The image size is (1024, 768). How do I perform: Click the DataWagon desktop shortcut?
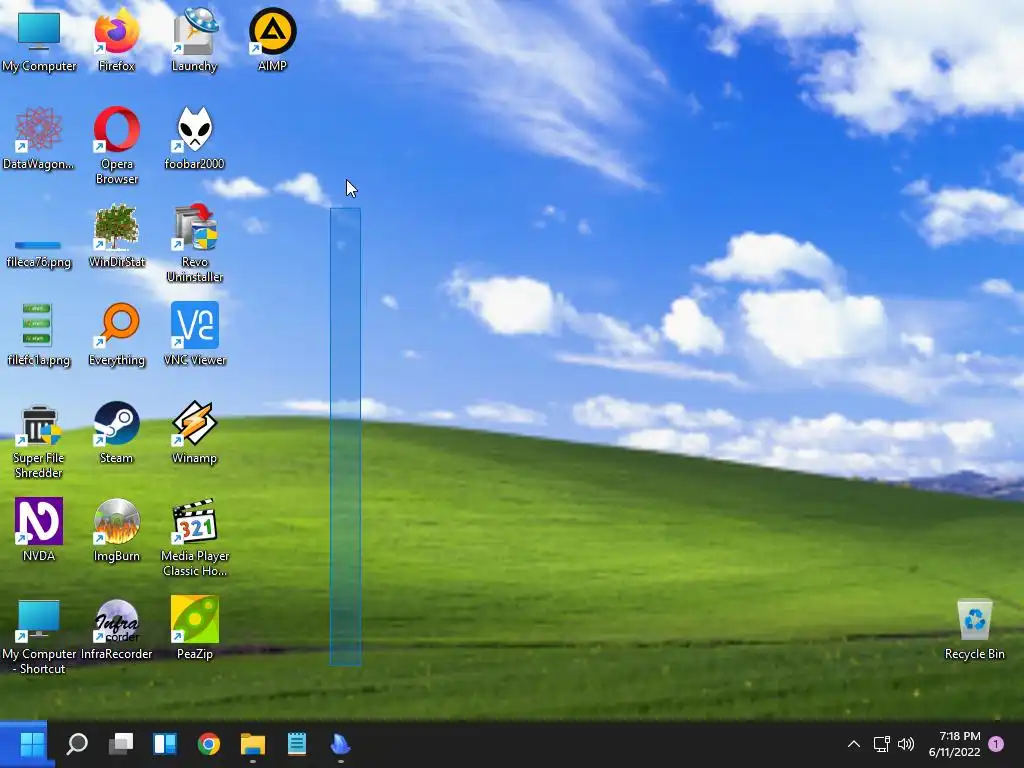[39, 138]
